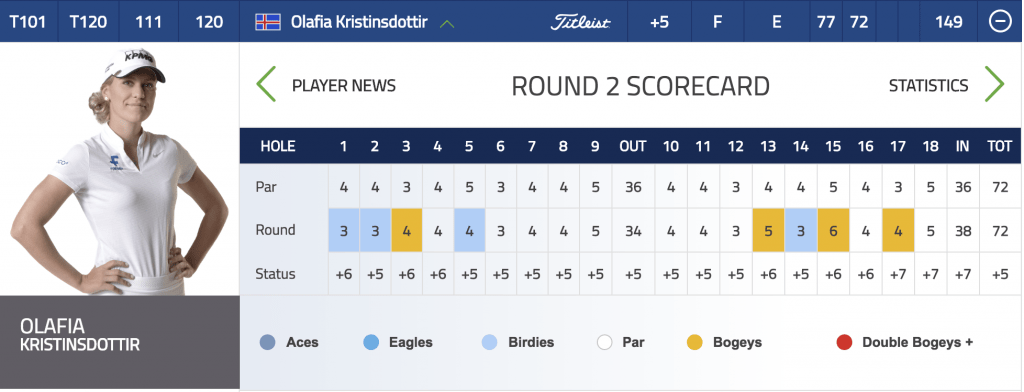Click the Bogeys yellow legend dot
Image resolution: width=1024 pixels, height=392 pixels.
pyautogui.click(x=695, y=342)
